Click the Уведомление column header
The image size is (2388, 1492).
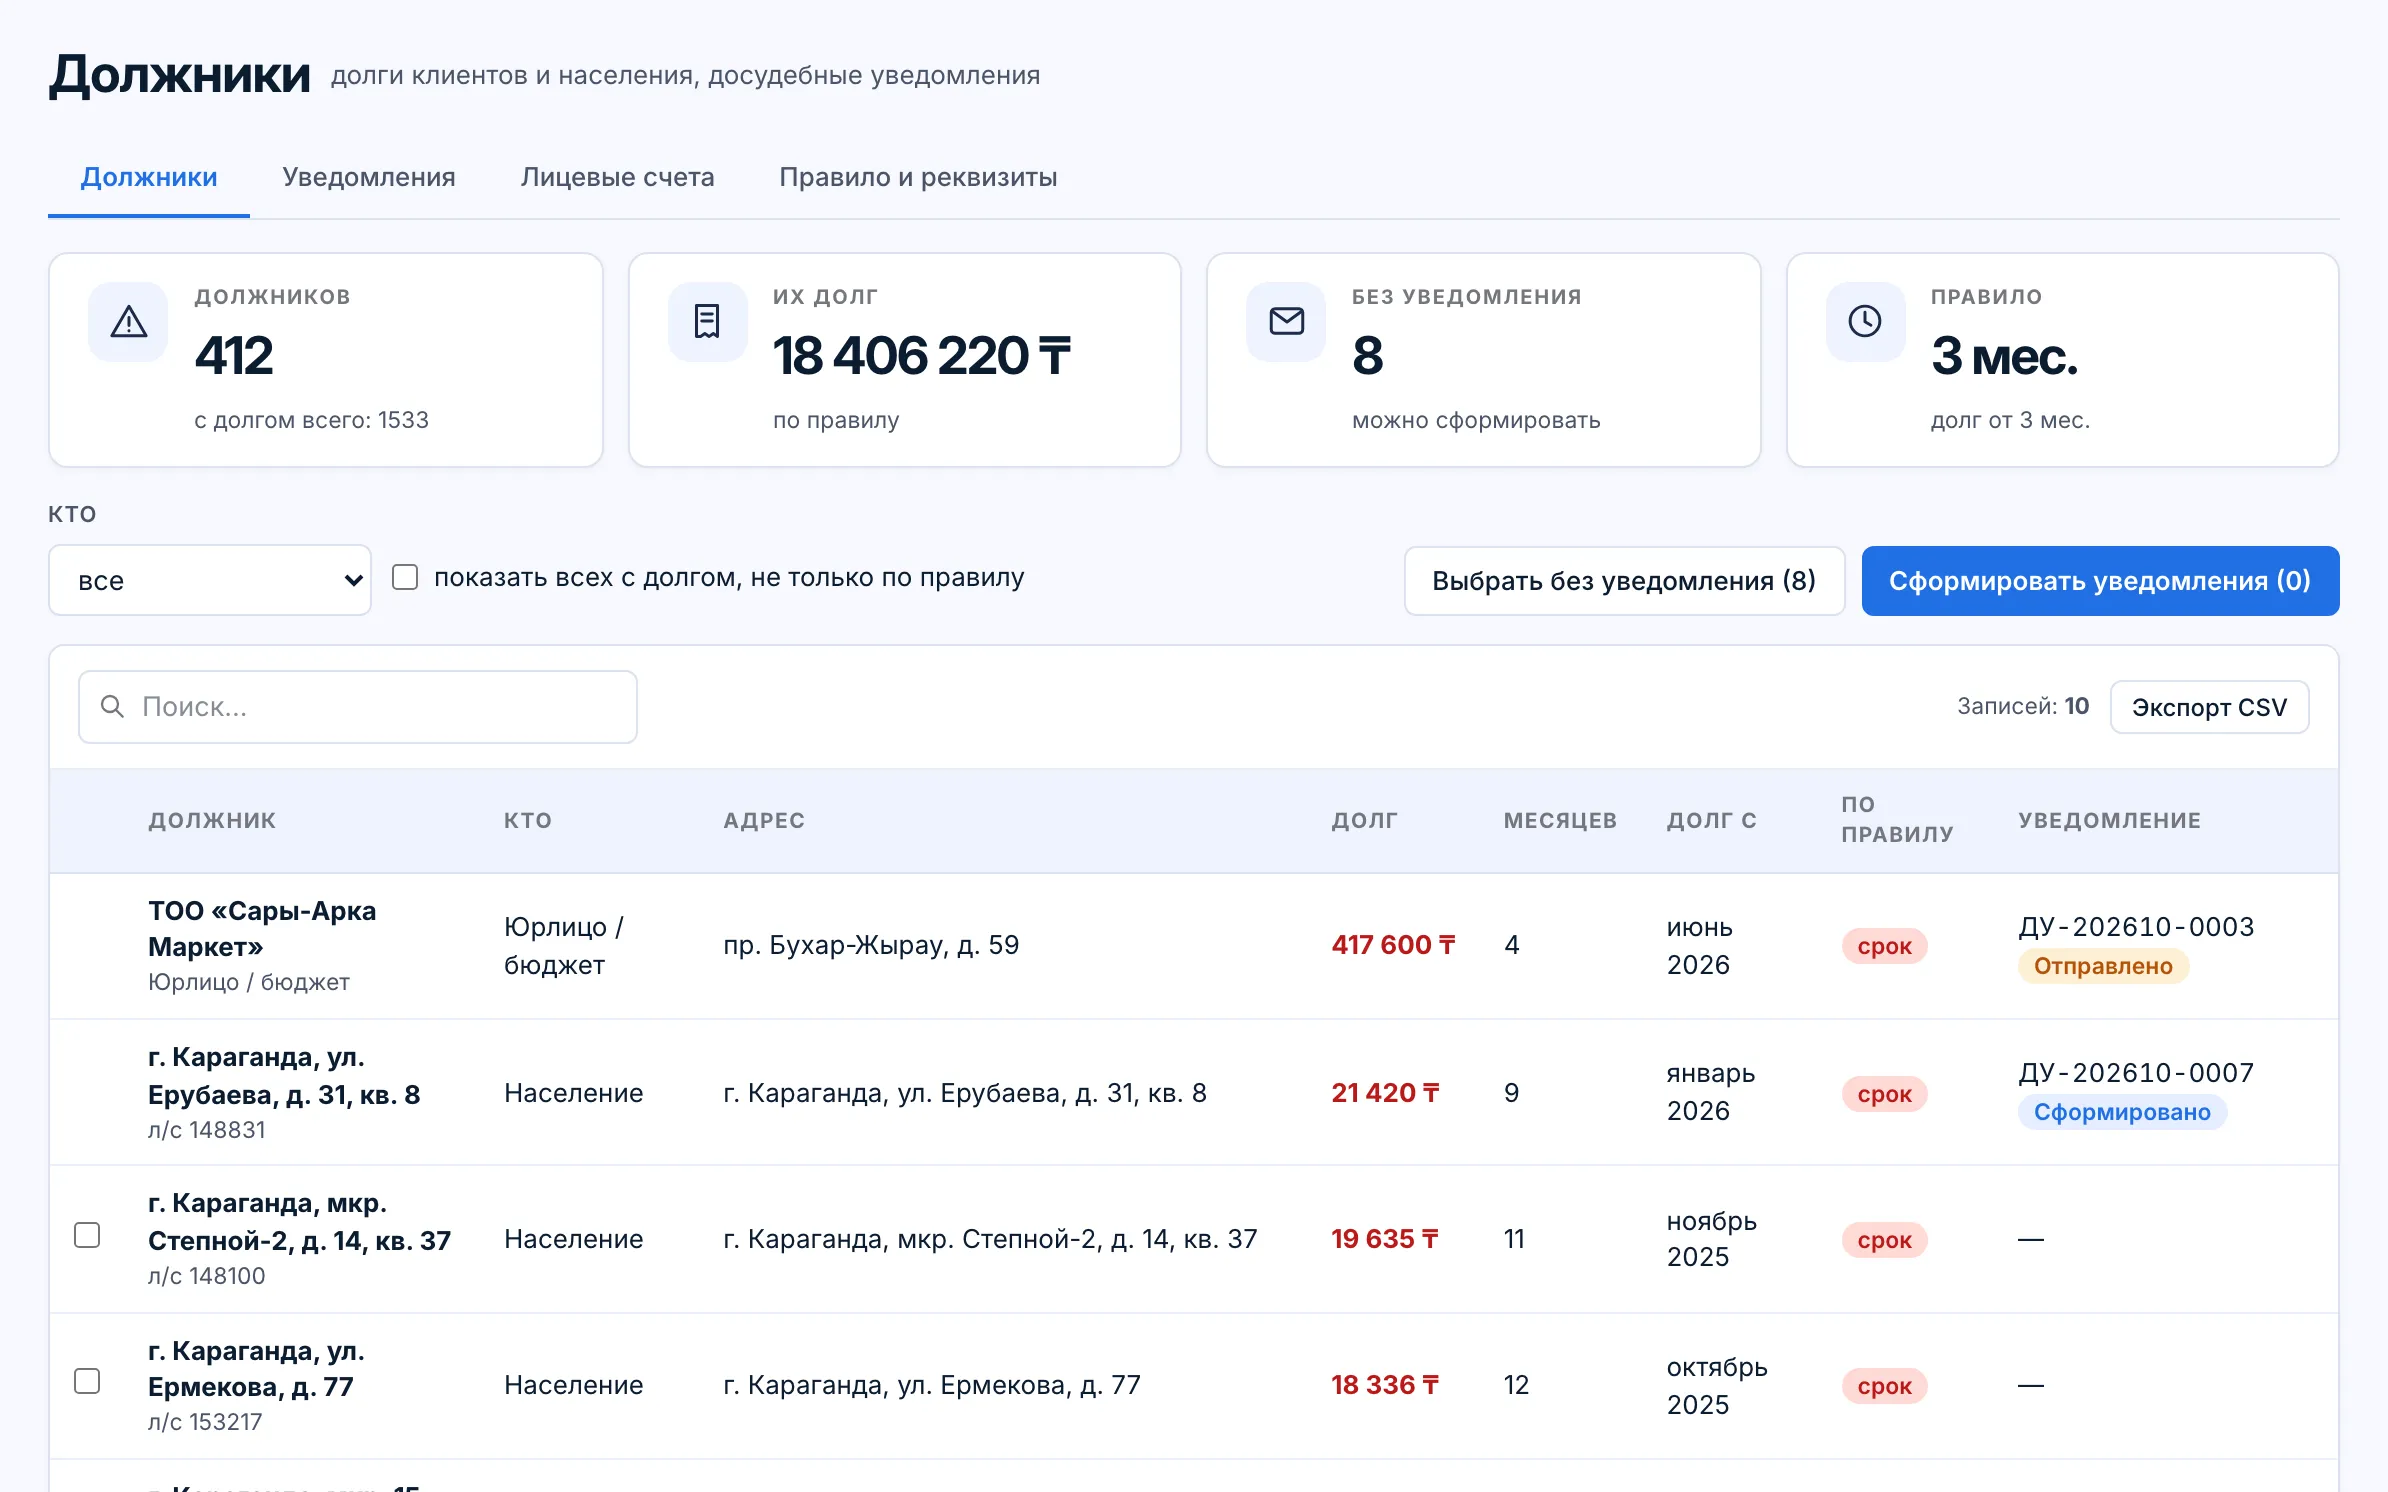(2109, 820)
